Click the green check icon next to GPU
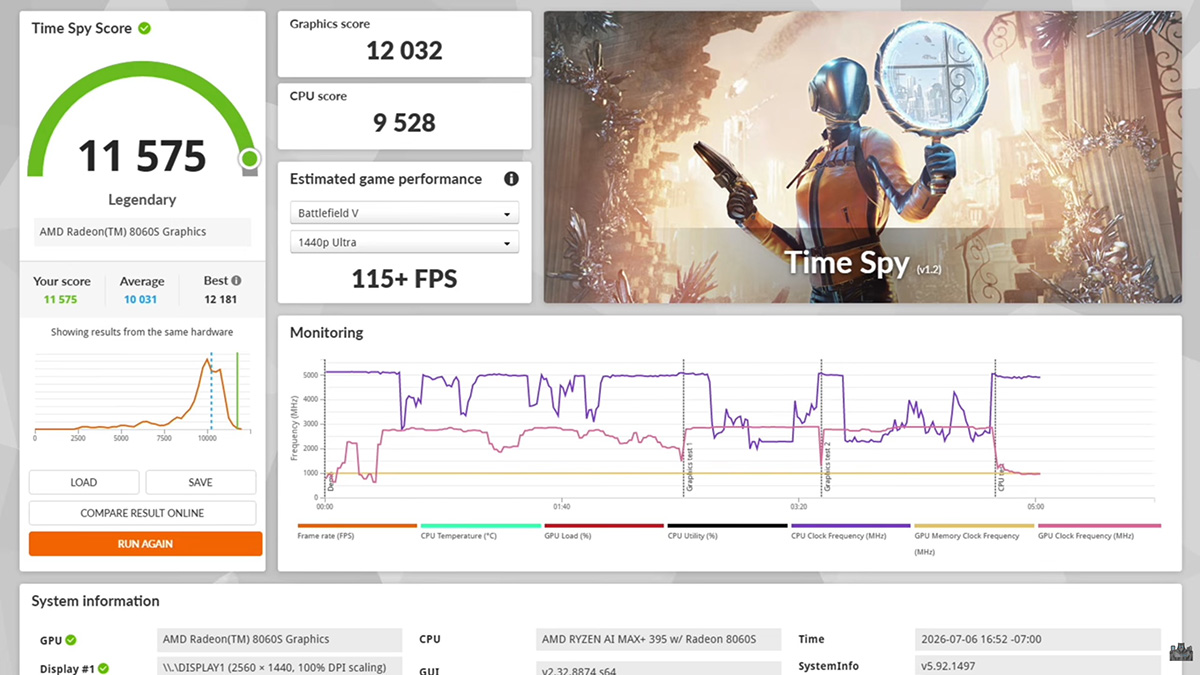The height and width of the screenshot is (675, 1200). (71, 640)
